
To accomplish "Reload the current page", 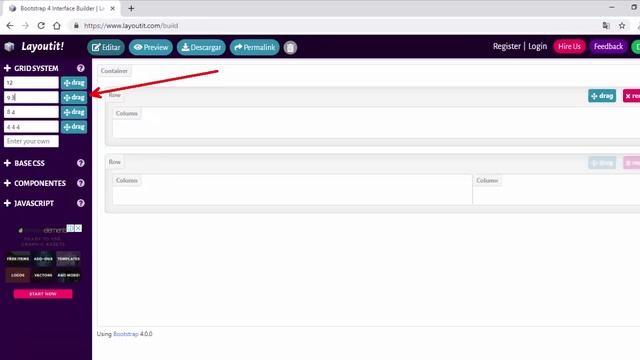I will coord(41,26).
